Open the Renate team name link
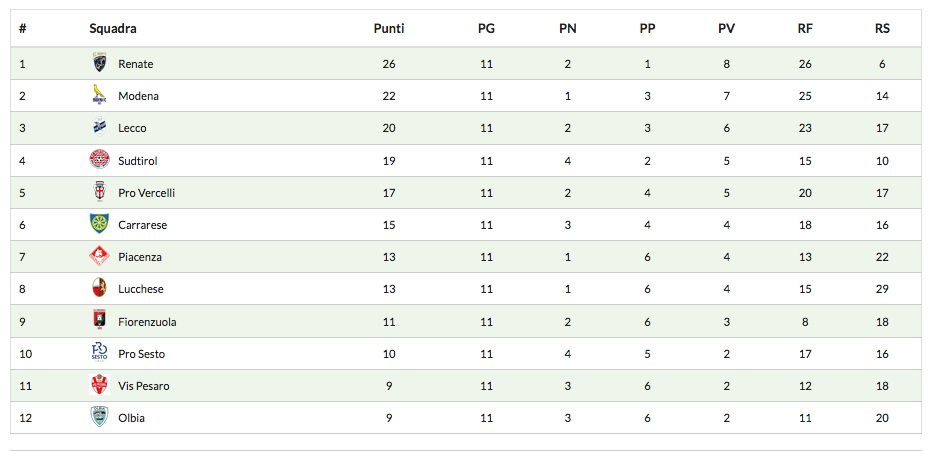Screen dimensions: 933x451 pos(135,64)
